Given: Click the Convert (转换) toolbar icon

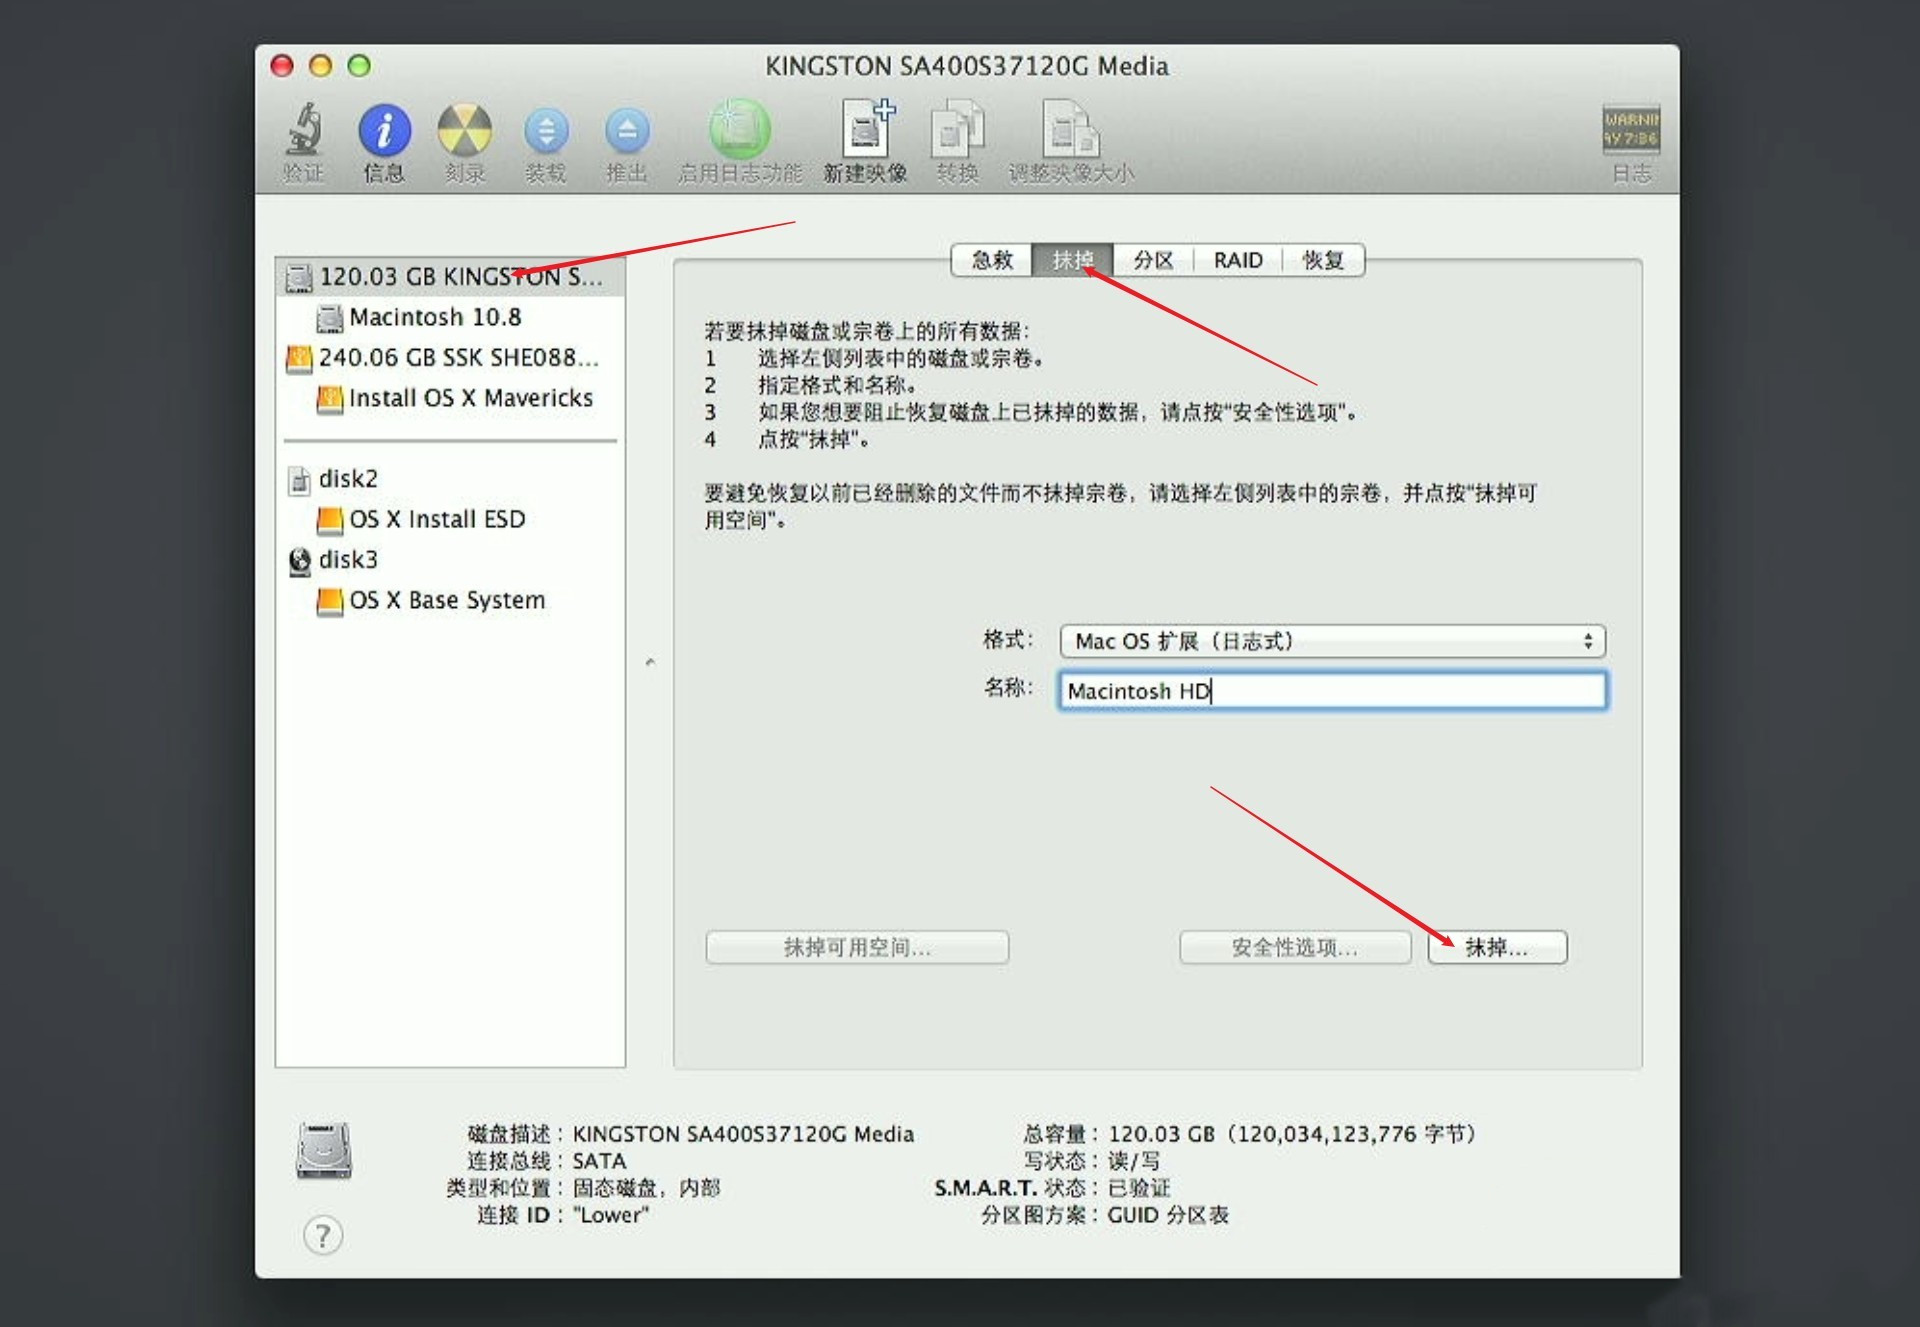Looking at the screenshot, I should tap(957, 131).
